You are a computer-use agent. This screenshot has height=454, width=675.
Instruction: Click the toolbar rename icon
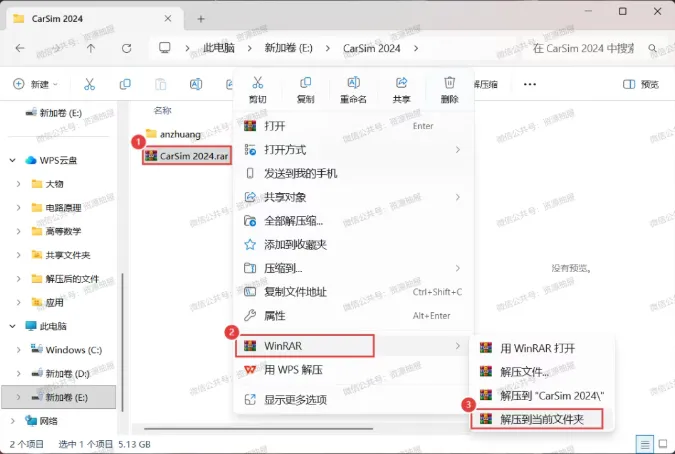[196, 84]
